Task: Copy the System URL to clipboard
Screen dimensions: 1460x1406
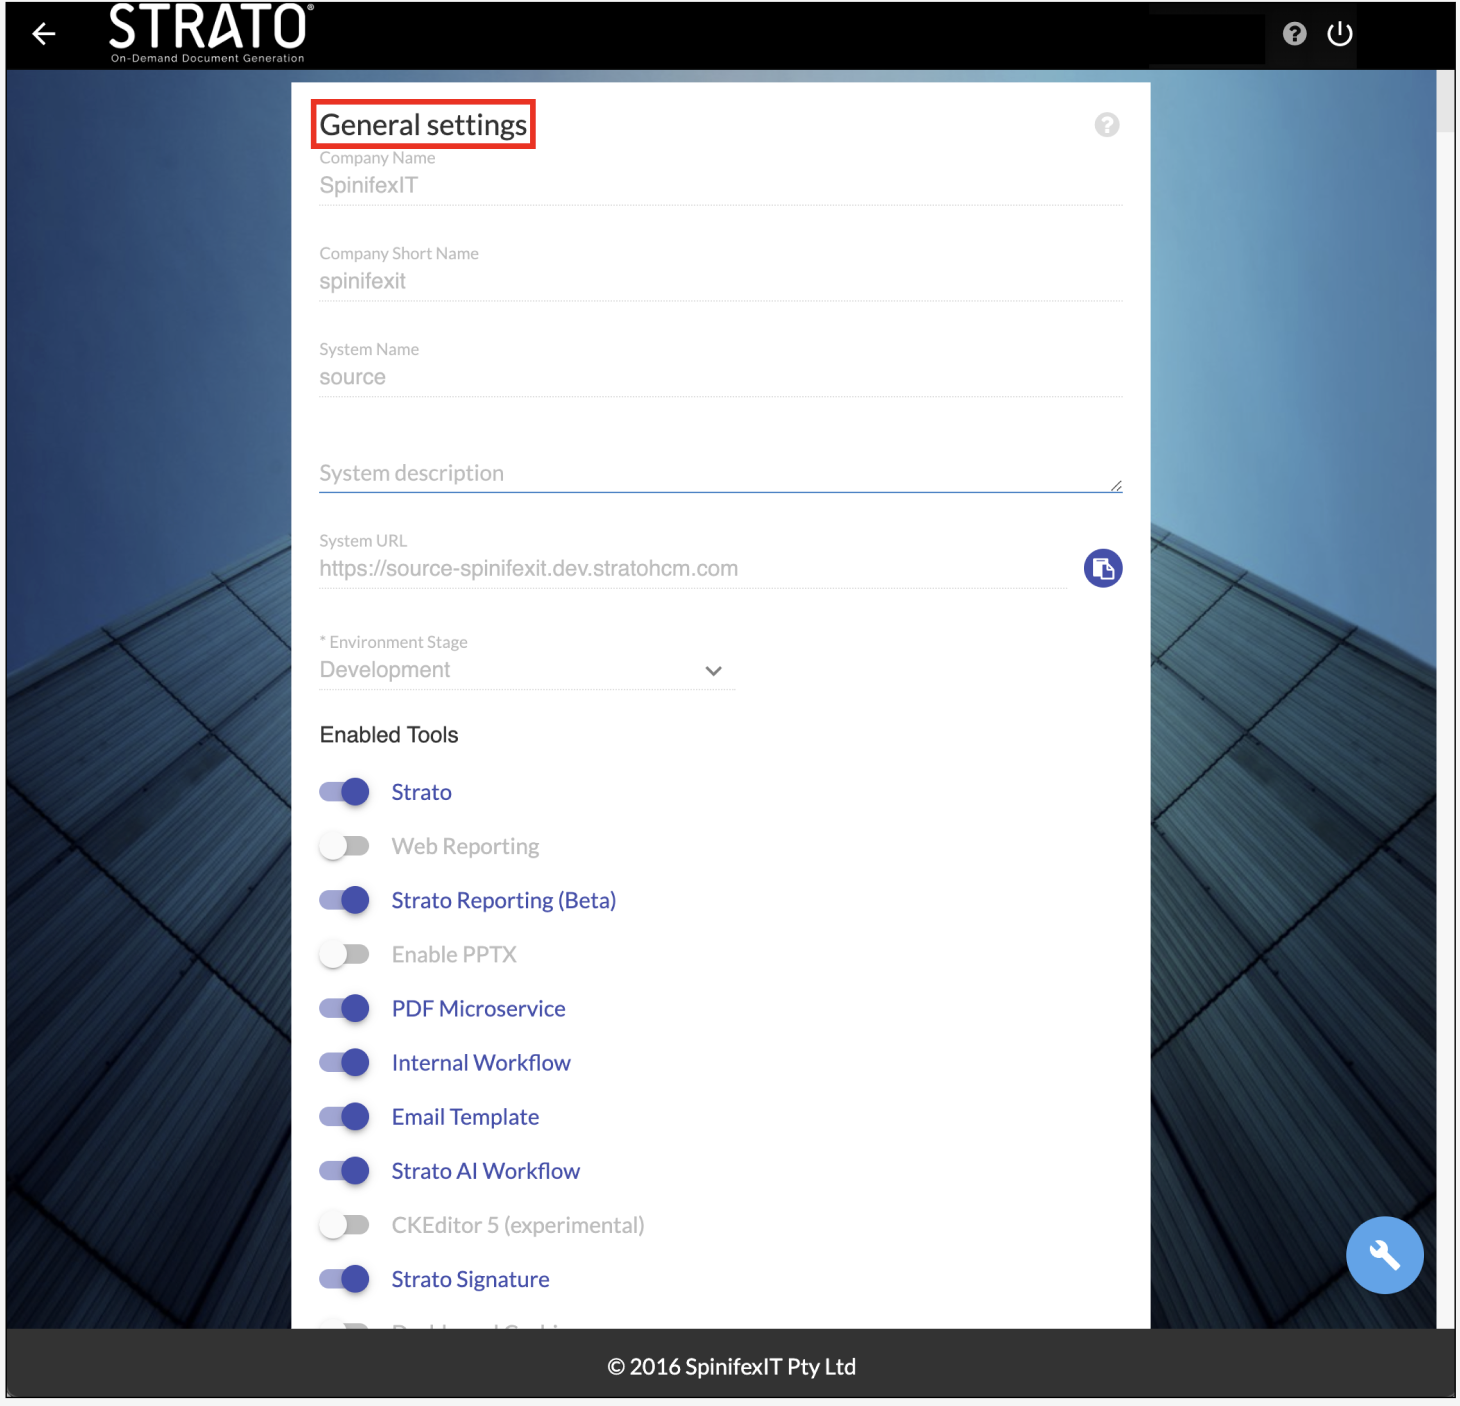Action: tap(1102, 569)
